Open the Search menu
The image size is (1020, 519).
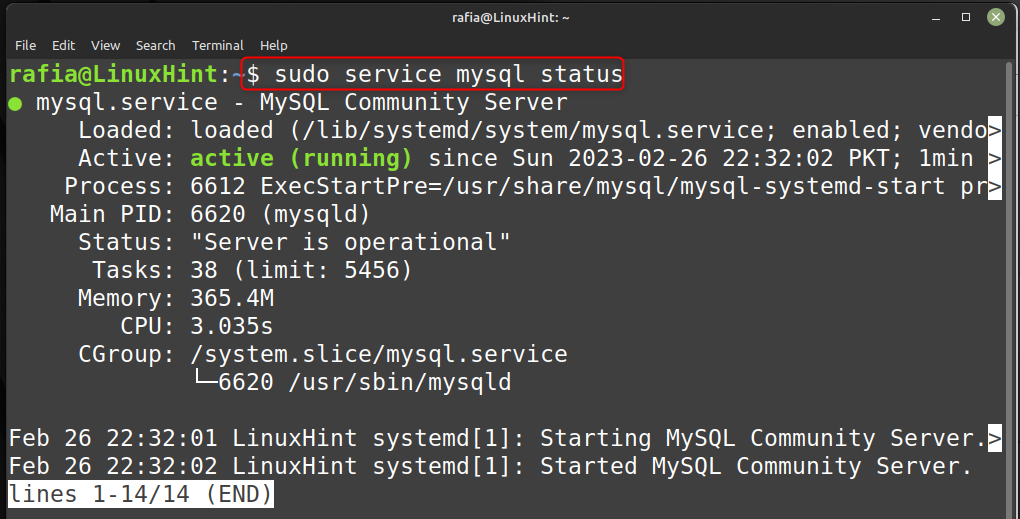(155, 46)
